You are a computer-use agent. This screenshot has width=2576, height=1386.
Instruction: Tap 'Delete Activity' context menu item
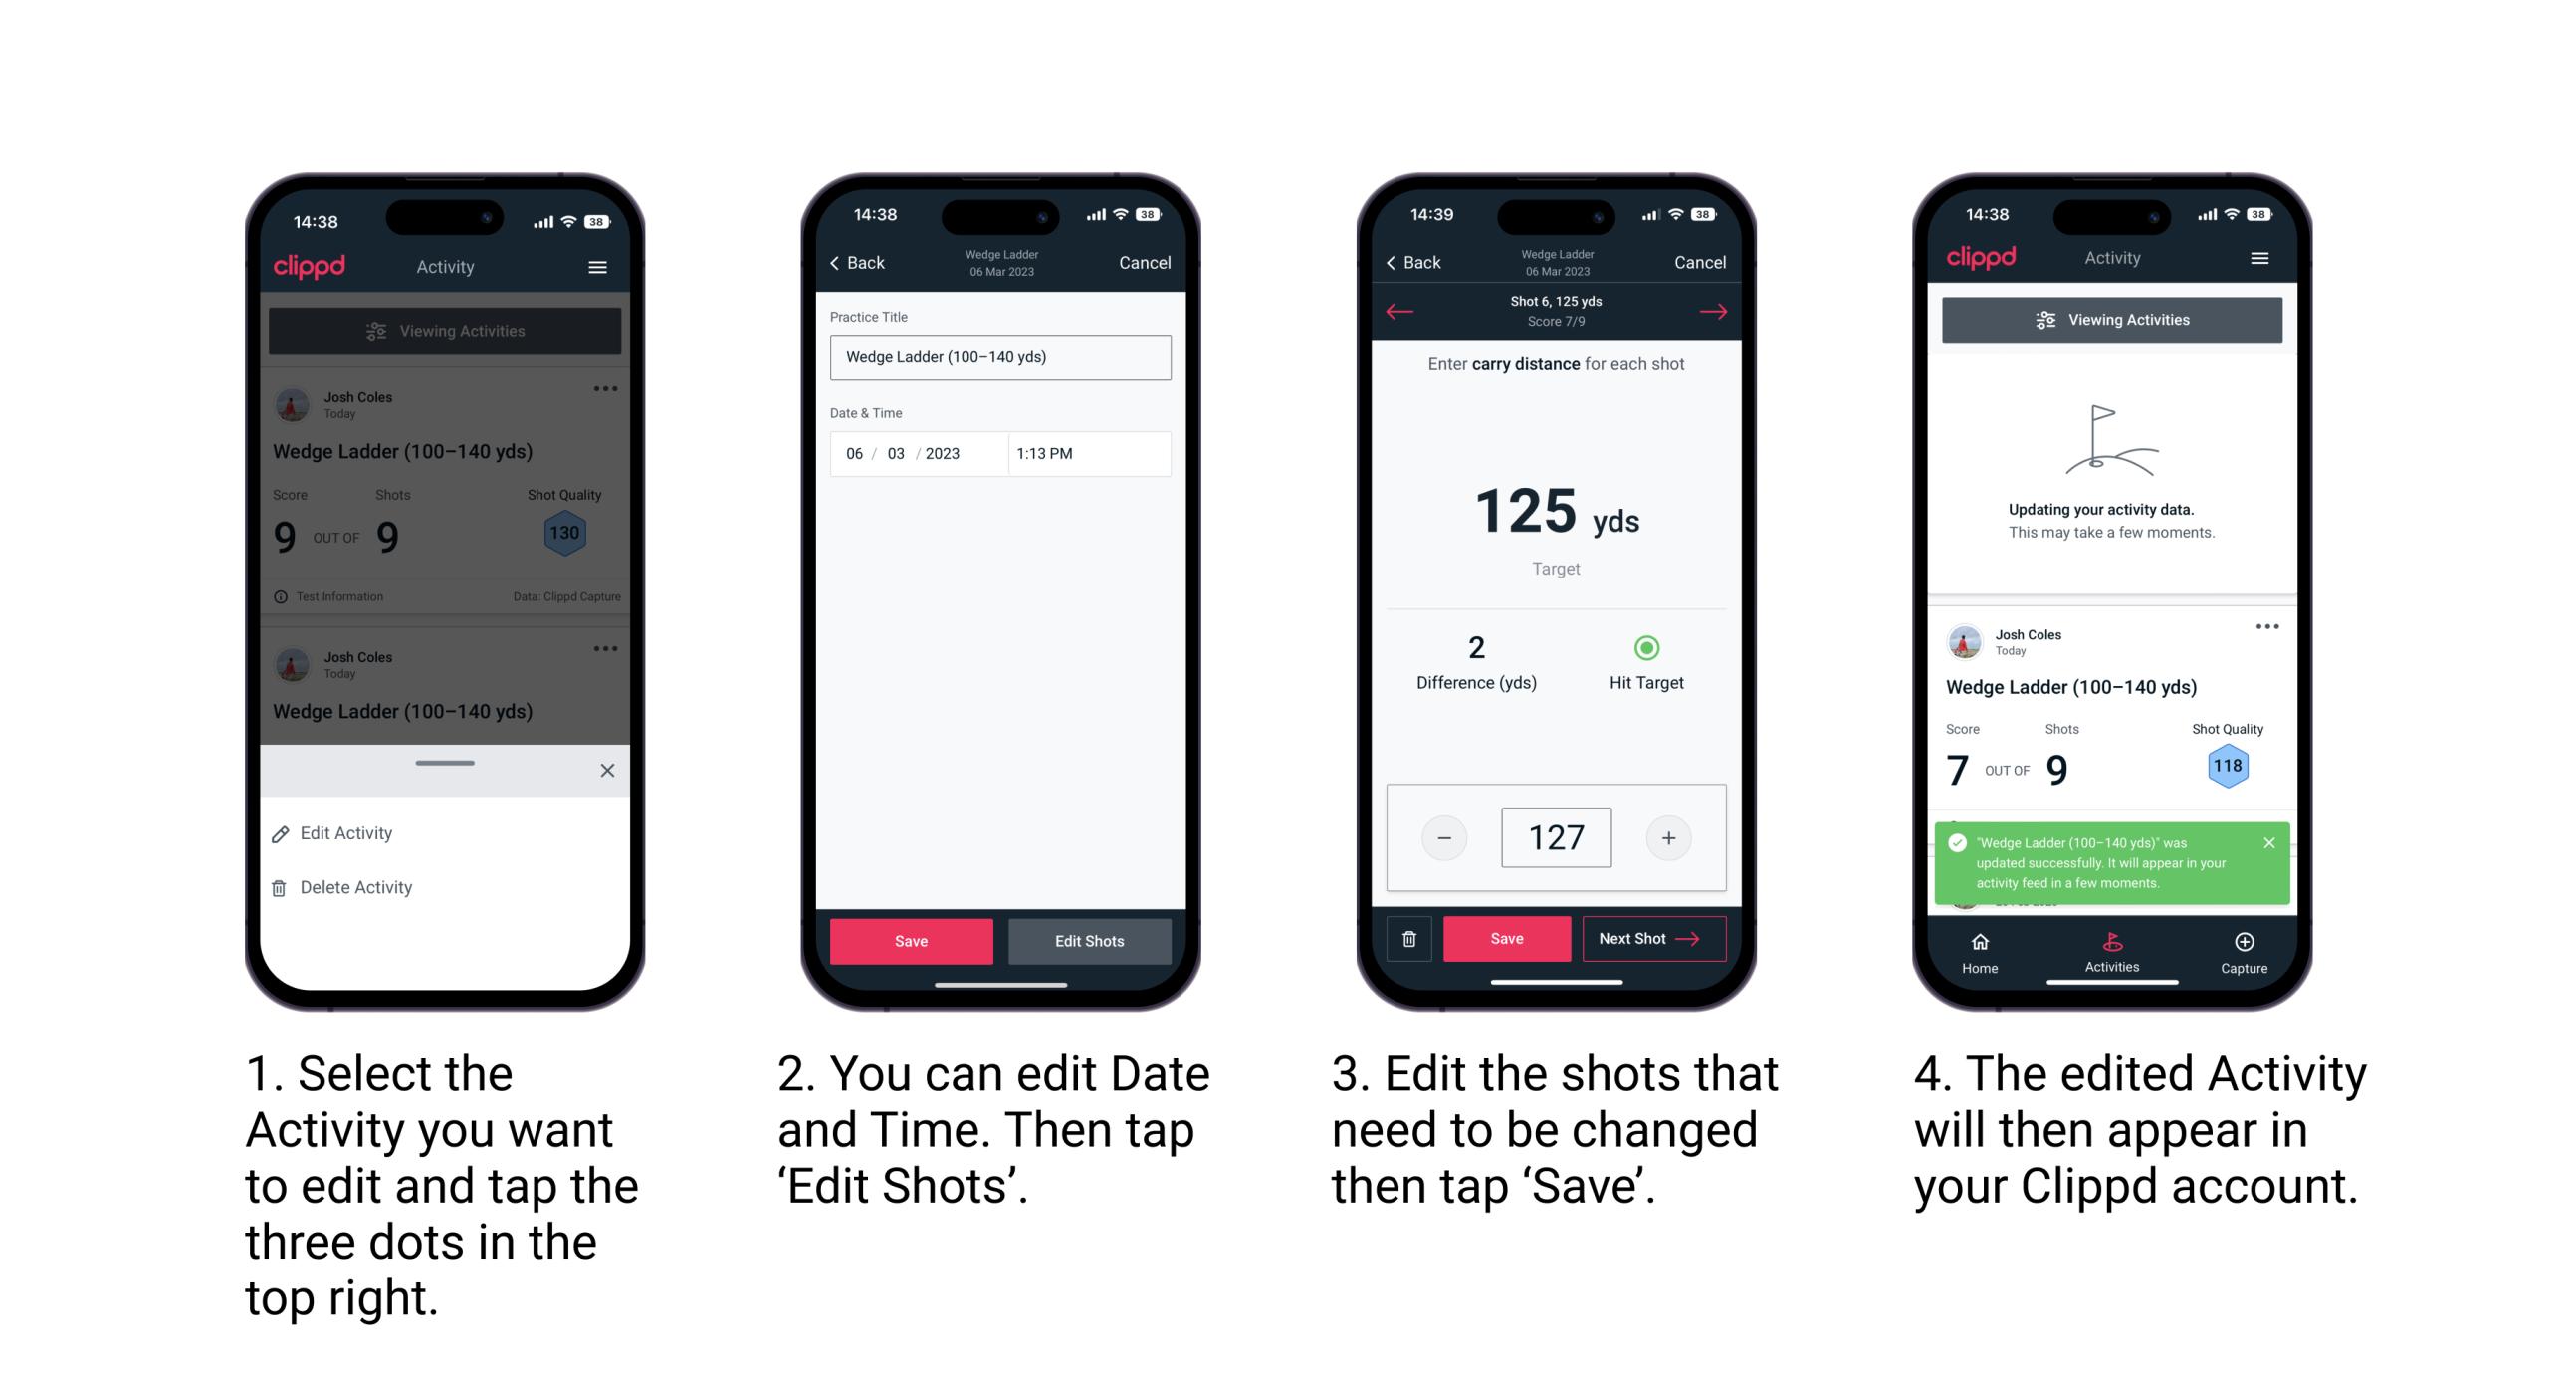[x=356, y=884]
